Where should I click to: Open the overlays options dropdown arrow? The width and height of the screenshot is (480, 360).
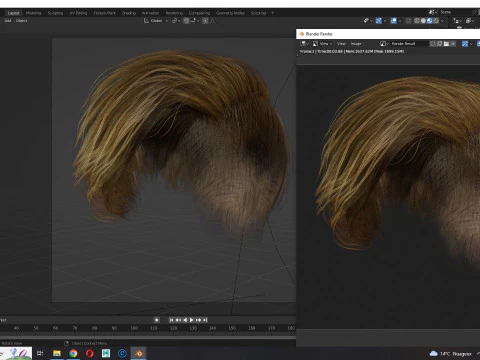[x=400, y=21]
